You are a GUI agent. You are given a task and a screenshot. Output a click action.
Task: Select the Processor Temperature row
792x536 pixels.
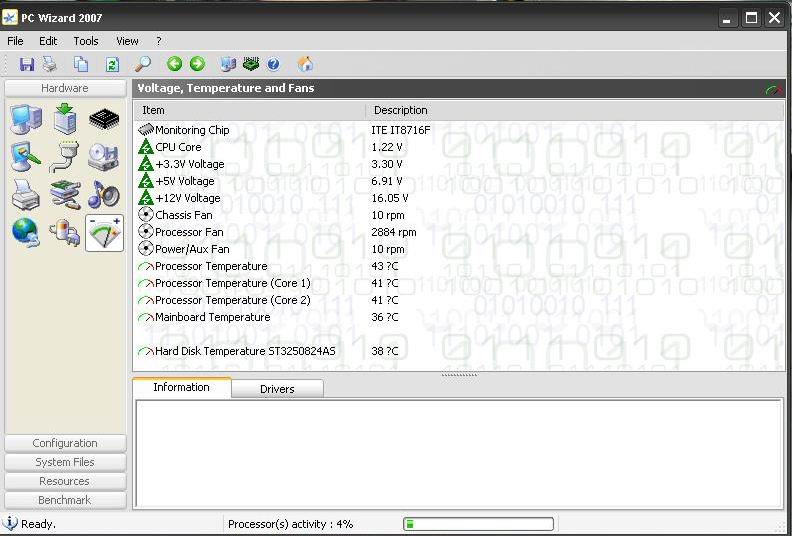[459, 266]
